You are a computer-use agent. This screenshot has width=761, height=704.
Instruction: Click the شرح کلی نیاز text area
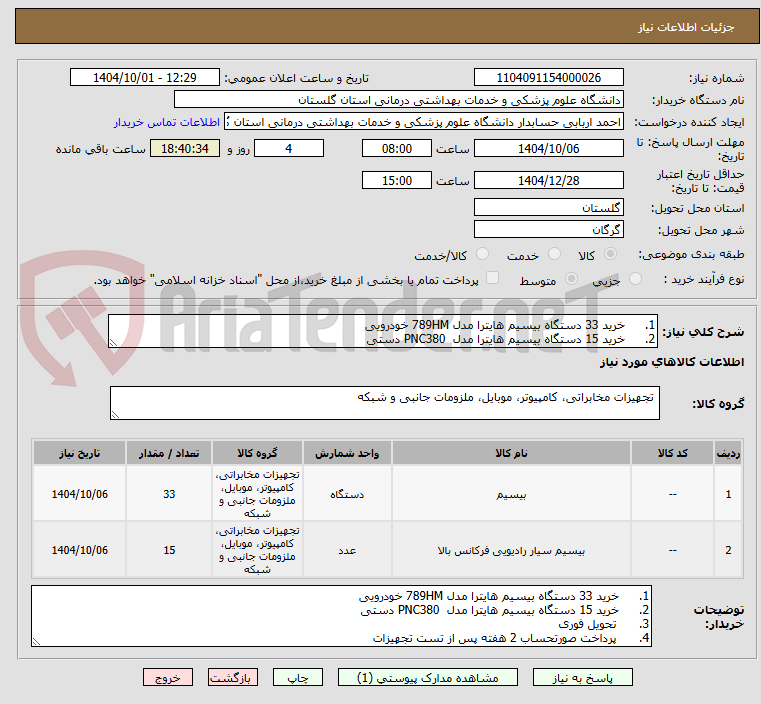click(383, 331)
